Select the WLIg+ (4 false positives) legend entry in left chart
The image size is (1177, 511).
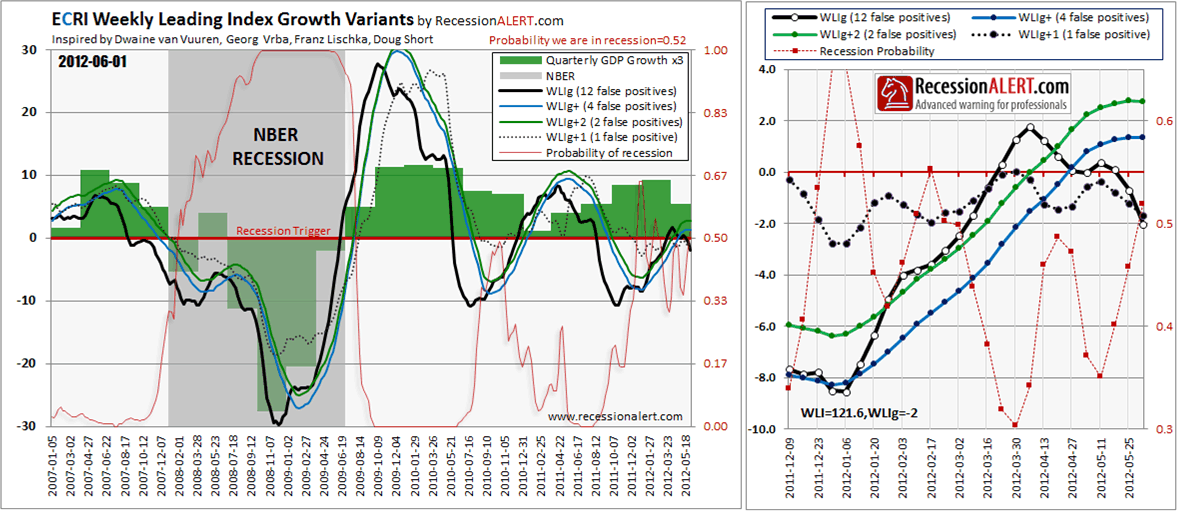pos(588,107)
